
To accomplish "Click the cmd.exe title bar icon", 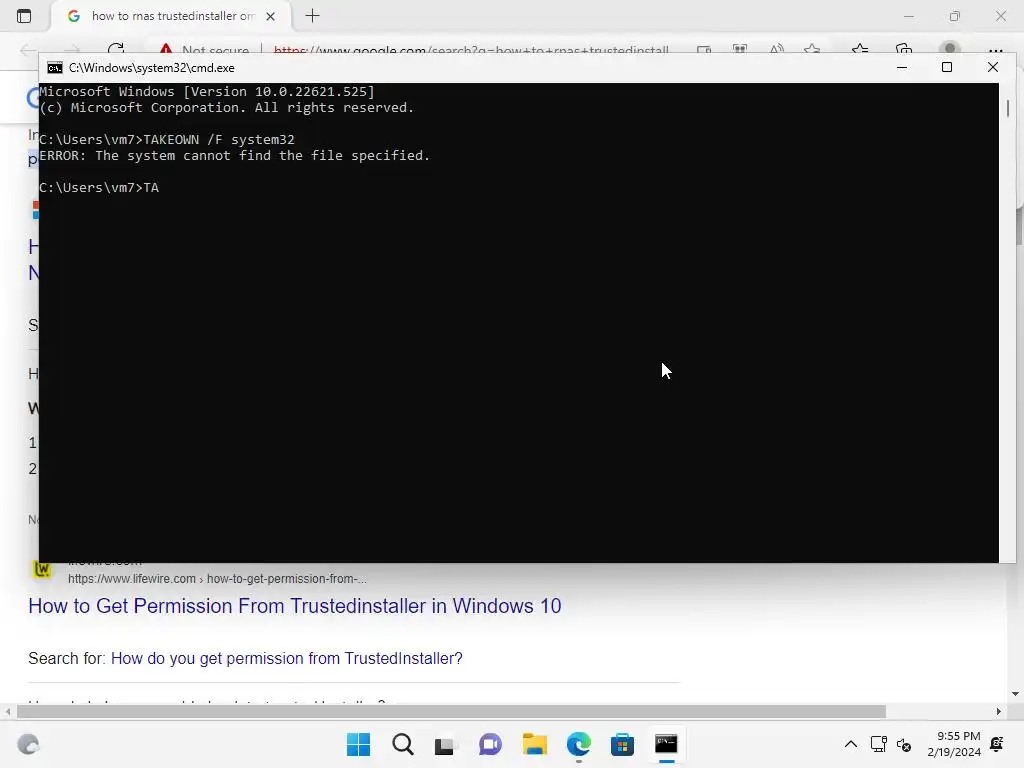I will (x=55, y=68).
